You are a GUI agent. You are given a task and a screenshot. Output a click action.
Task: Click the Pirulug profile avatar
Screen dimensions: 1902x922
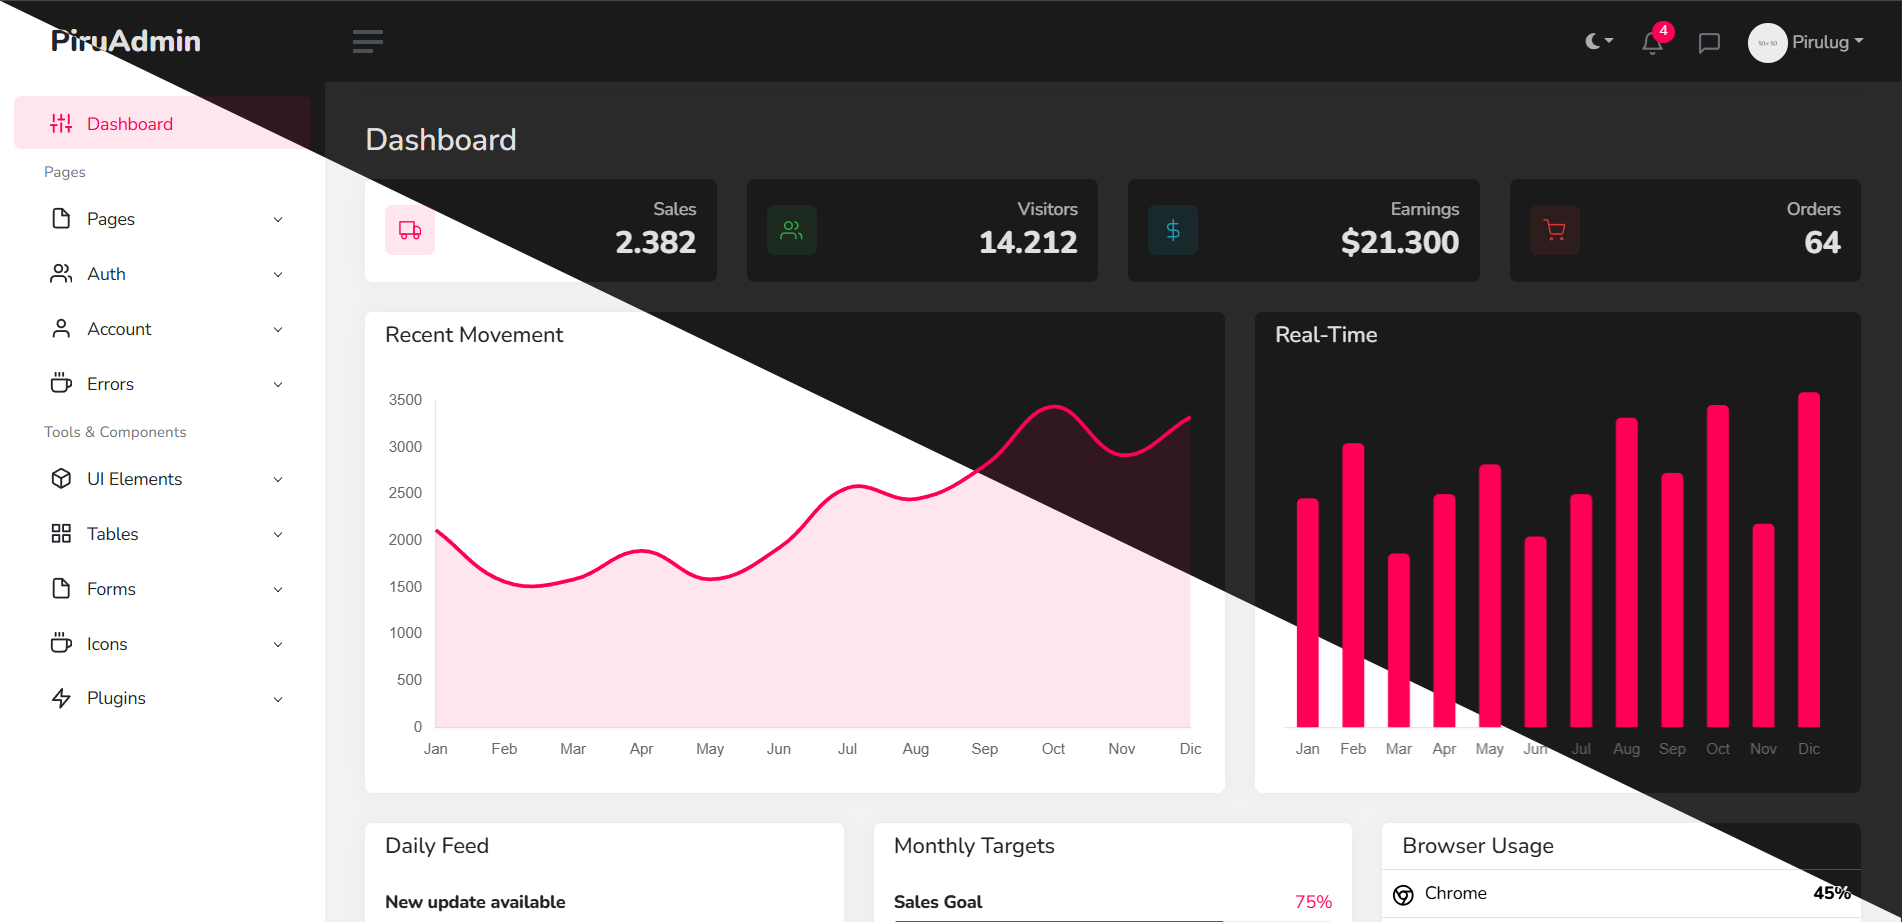[1766, 42]
